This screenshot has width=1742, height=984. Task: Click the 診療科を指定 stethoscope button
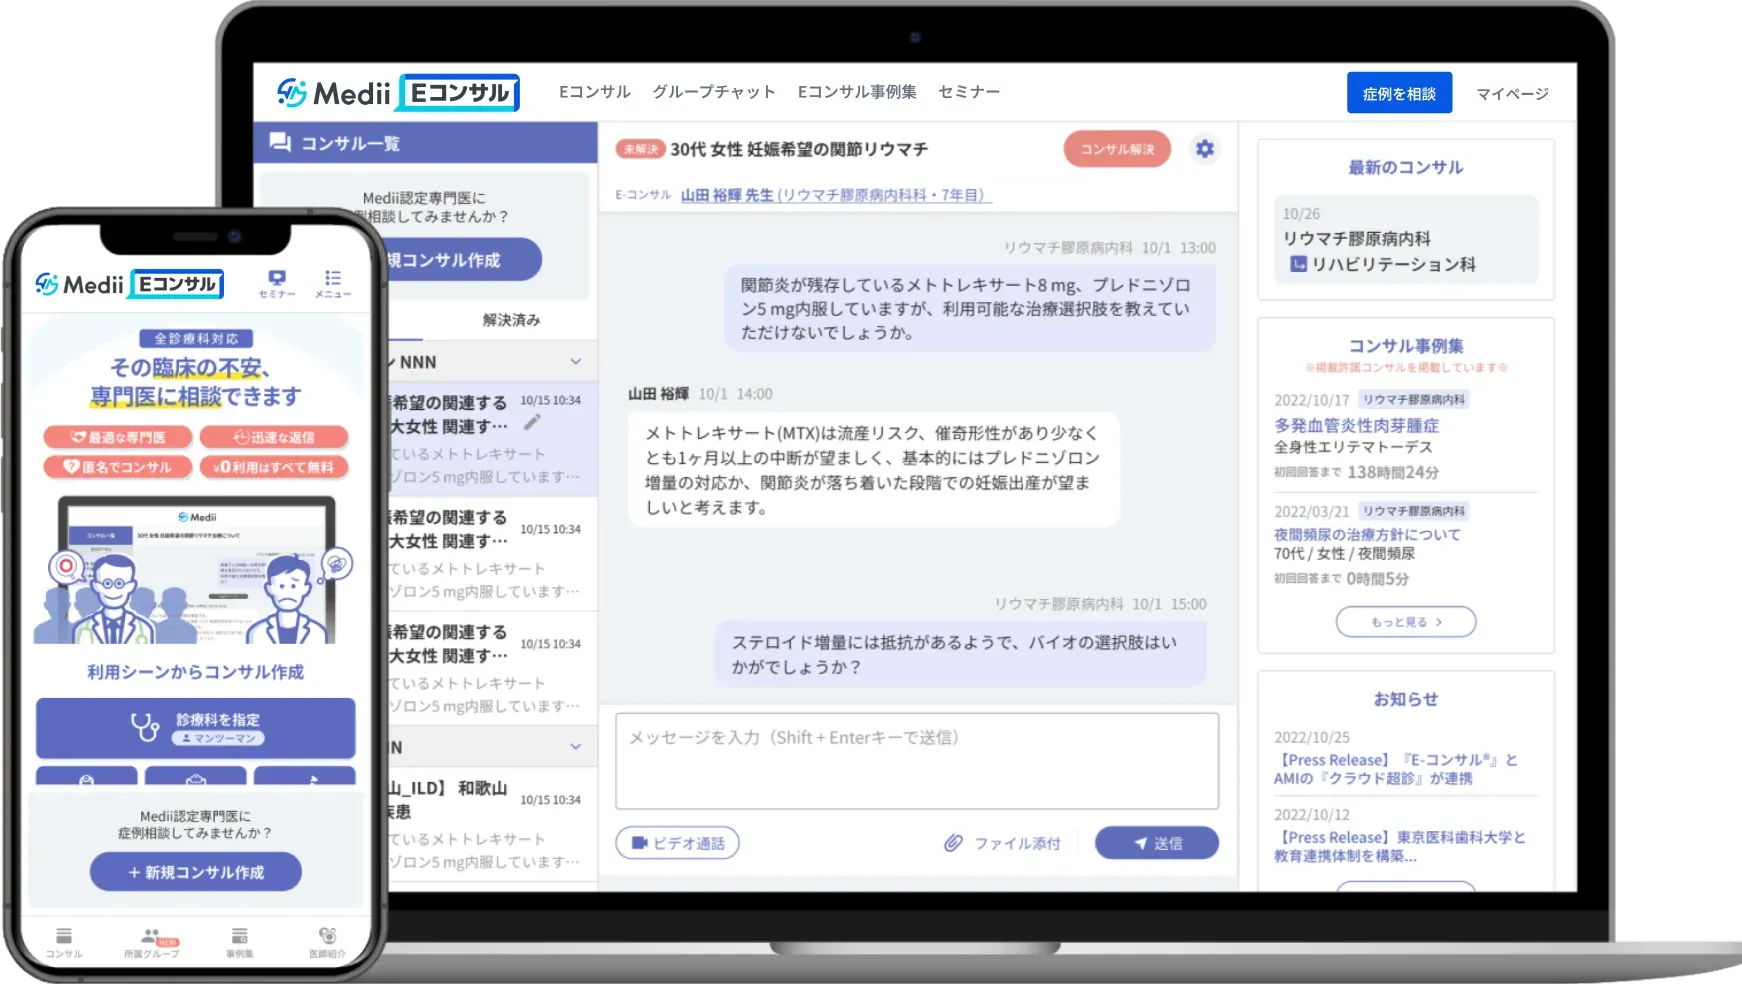[x=196, y=728]
